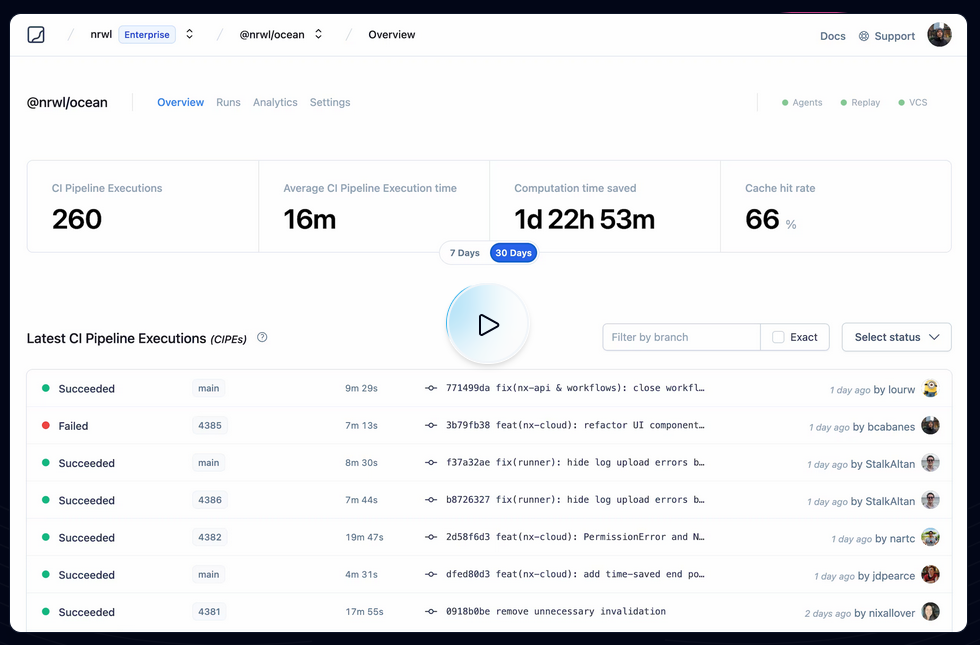980x645 pixels.
Task: Click the 4386 branch tag
Action: (x=210, y=500)
